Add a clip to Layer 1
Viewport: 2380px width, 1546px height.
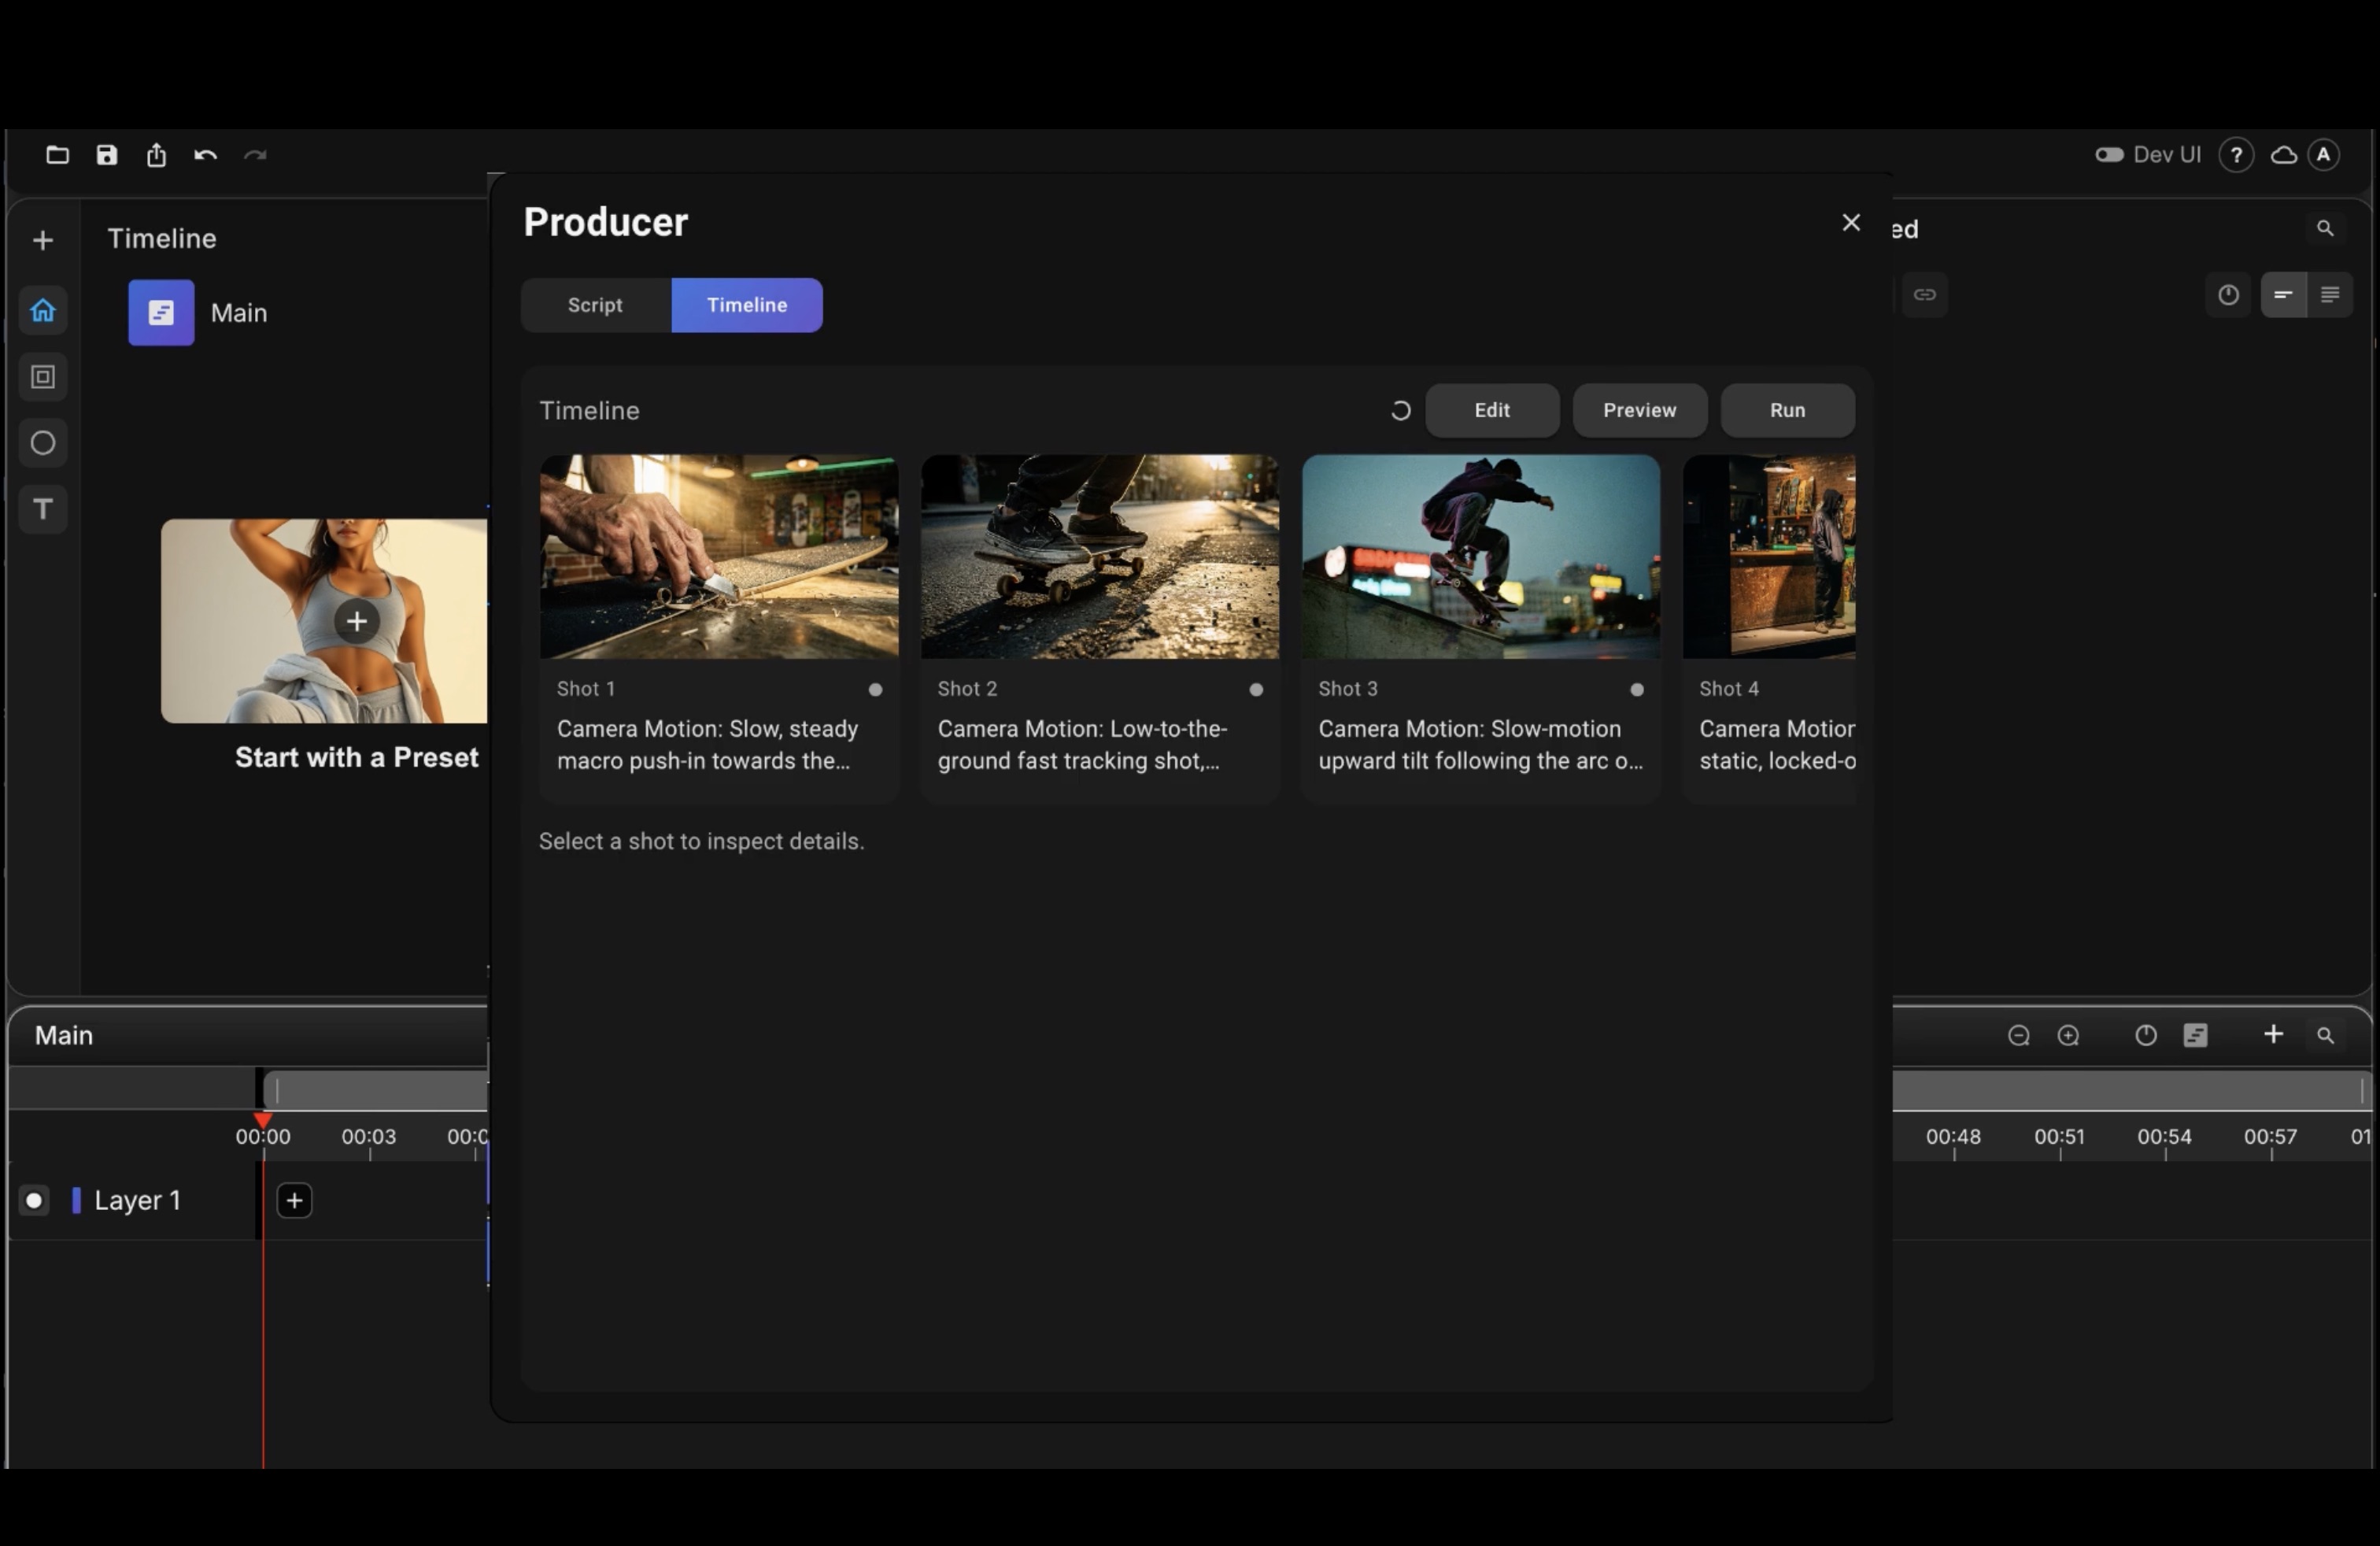click(294, 1201)
